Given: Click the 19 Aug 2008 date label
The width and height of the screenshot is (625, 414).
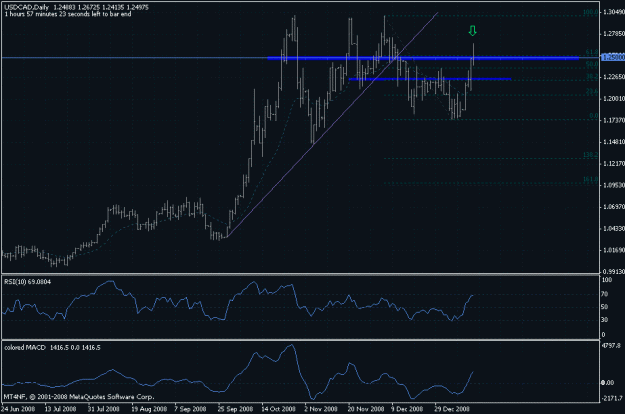Looking at the screenshot, I should 149,409.
